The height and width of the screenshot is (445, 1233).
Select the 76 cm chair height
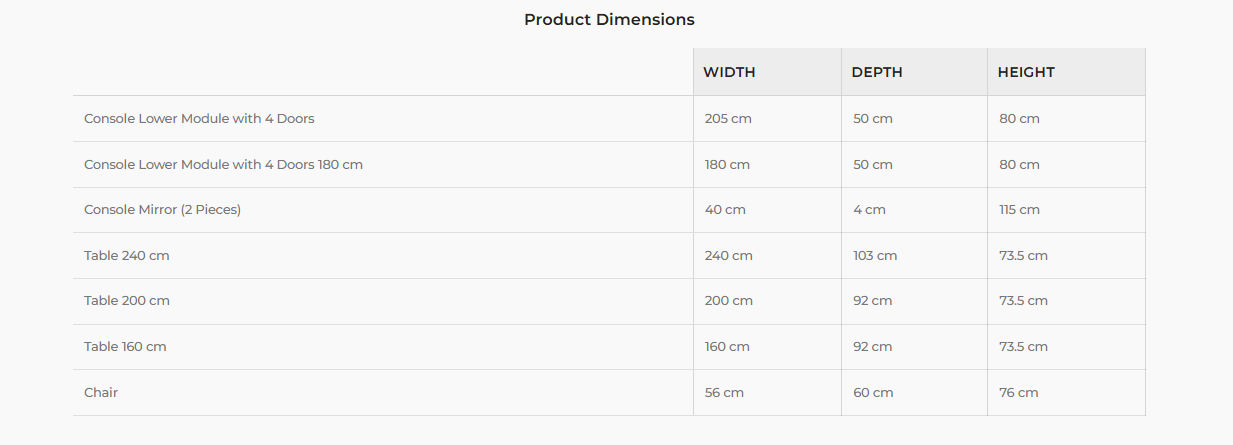point(1018,392)
